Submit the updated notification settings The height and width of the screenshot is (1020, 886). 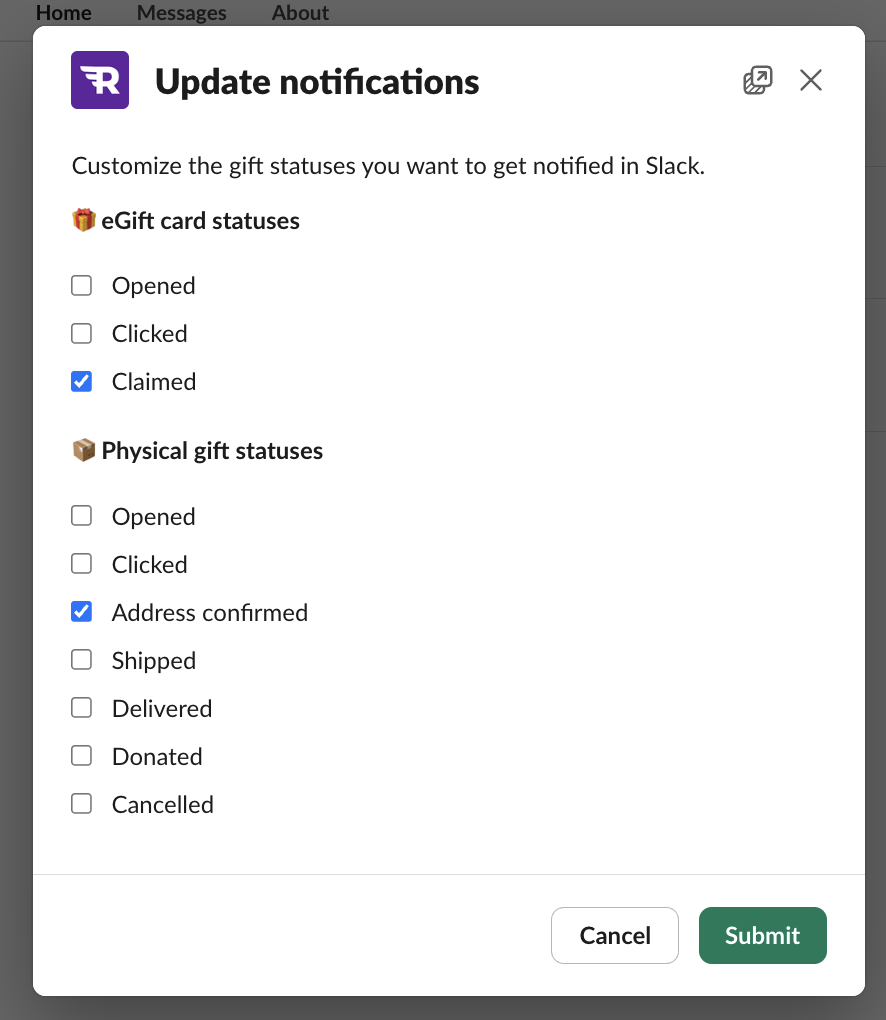tap(762, 935)
